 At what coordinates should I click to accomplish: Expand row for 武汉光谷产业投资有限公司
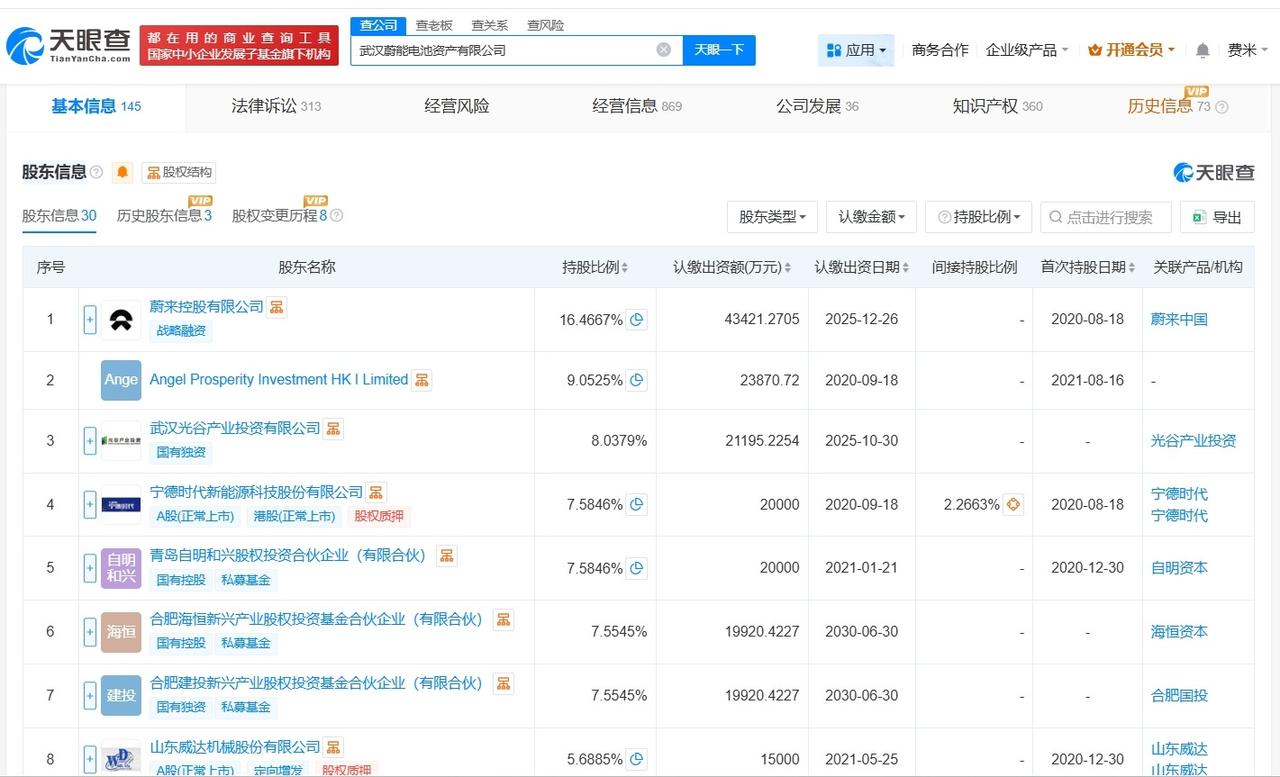click(x=90, y=441)
